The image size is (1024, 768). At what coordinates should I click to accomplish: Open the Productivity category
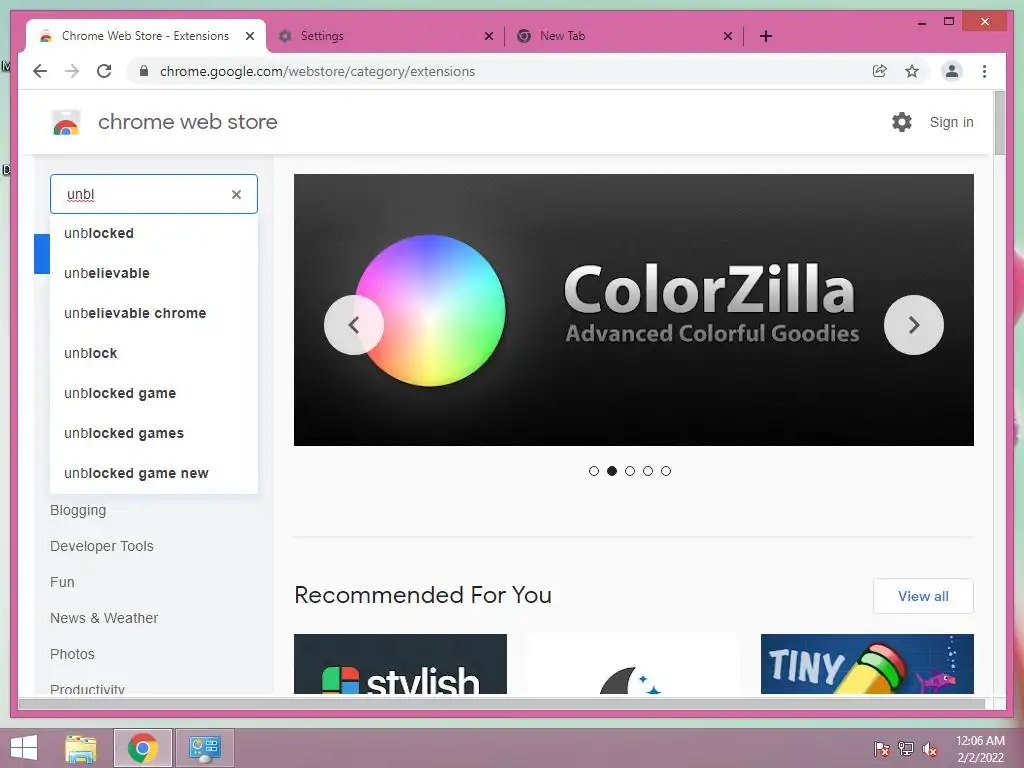[88, 688]
